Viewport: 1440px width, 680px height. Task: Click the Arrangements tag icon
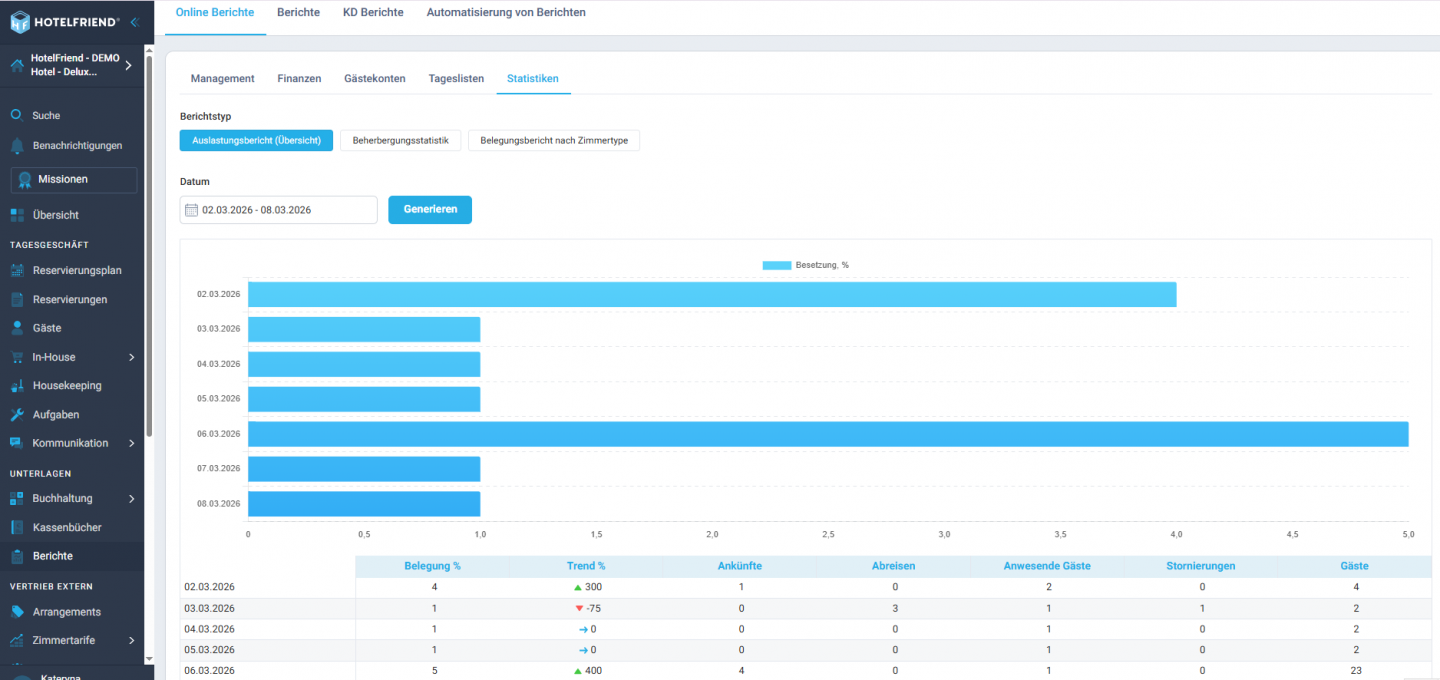point(17,612)
